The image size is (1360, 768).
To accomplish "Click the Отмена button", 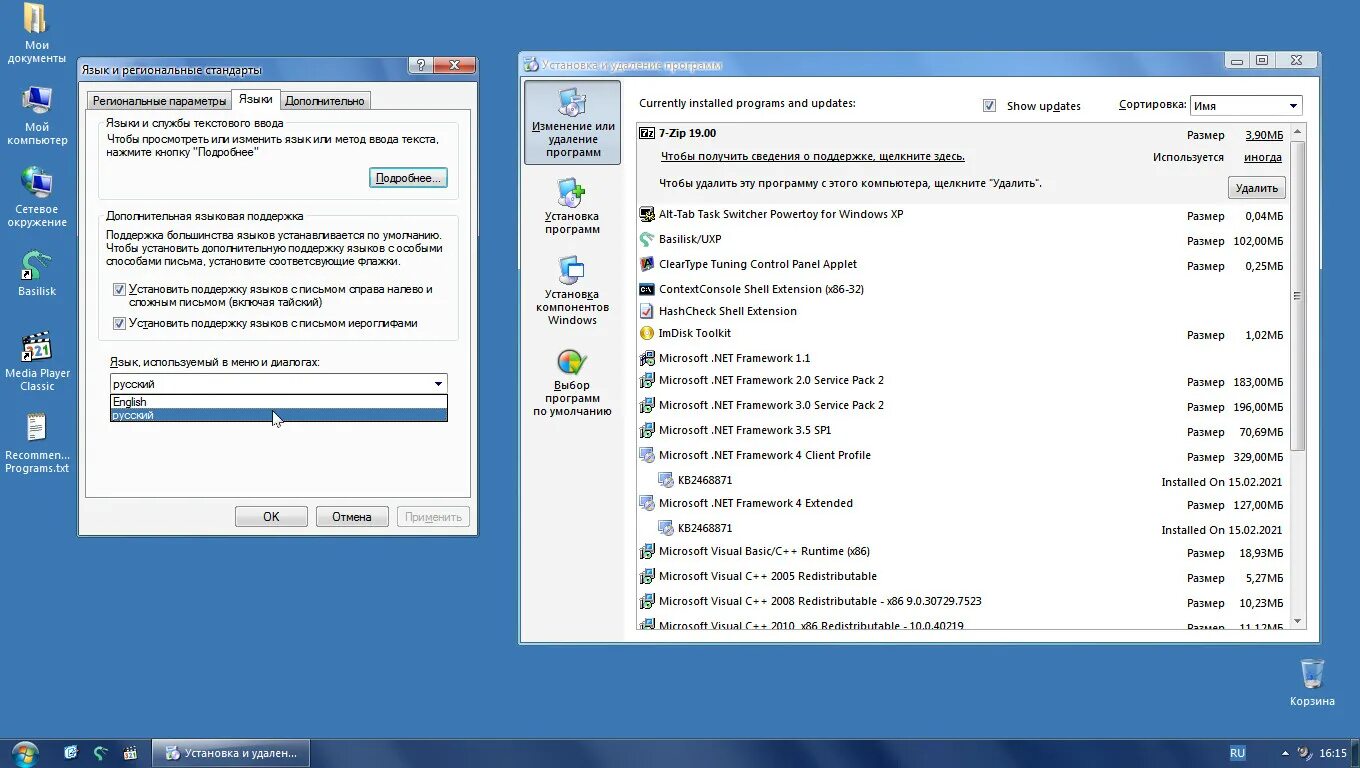I will point(352,517).
